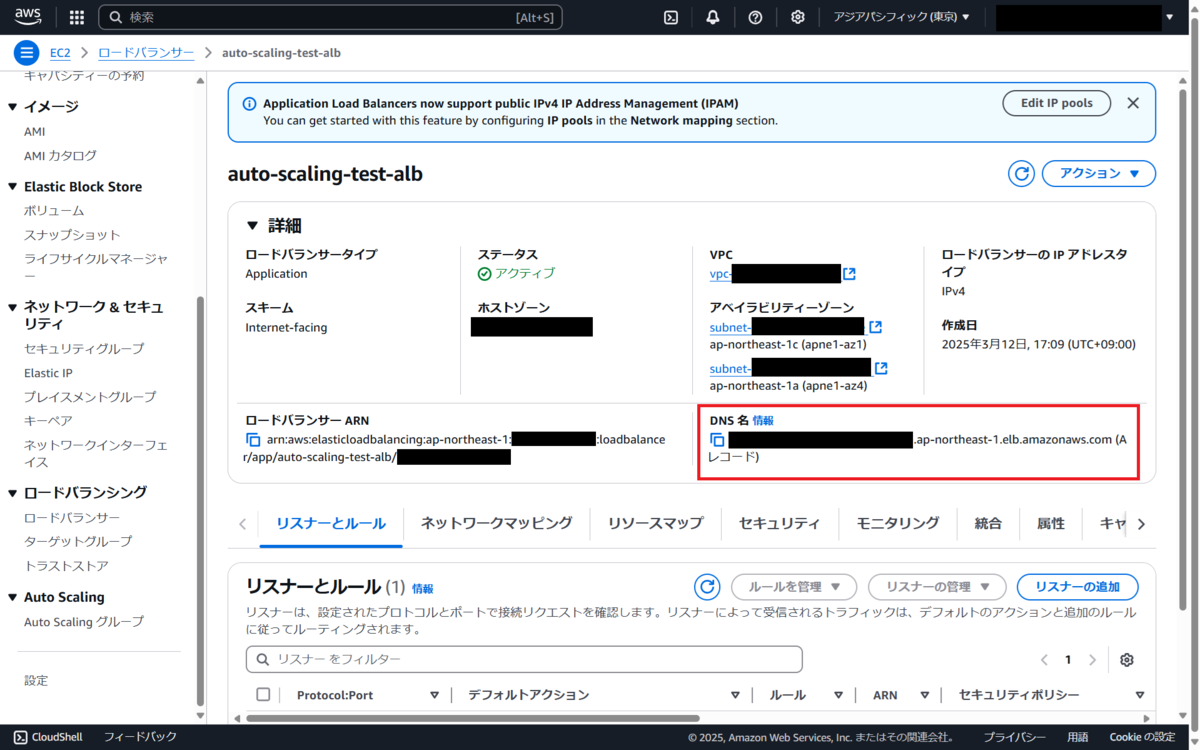Collapse the ネットワーク & セキュリティ section
The image size is (1200, 750).
click(13, 307)
